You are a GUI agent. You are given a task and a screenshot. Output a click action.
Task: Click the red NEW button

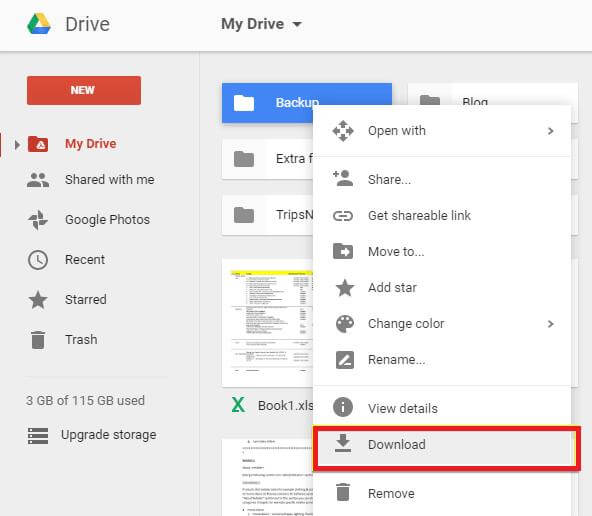coord(84,90)
